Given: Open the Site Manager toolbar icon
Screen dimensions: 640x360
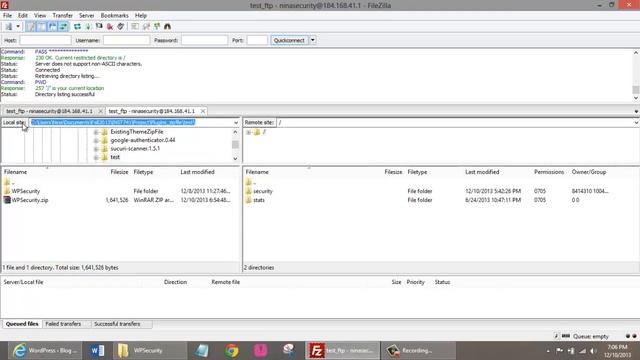Looking at the screenshot, I should (x=9, y=27).
